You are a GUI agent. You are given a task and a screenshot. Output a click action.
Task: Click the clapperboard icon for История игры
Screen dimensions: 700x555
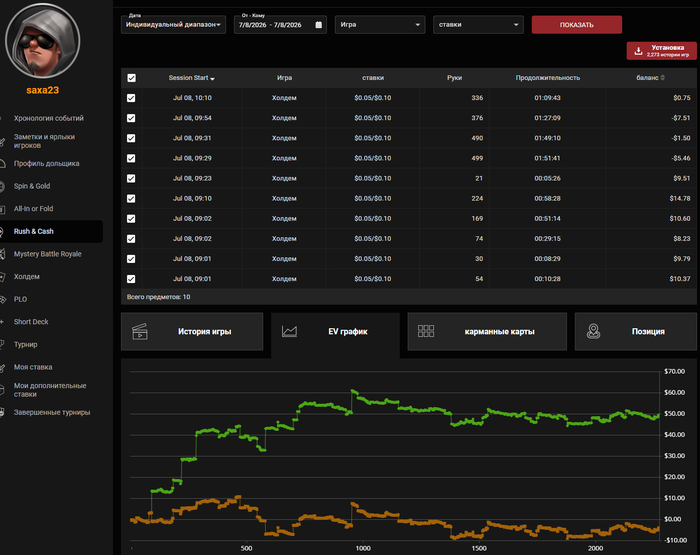[140, 331]
